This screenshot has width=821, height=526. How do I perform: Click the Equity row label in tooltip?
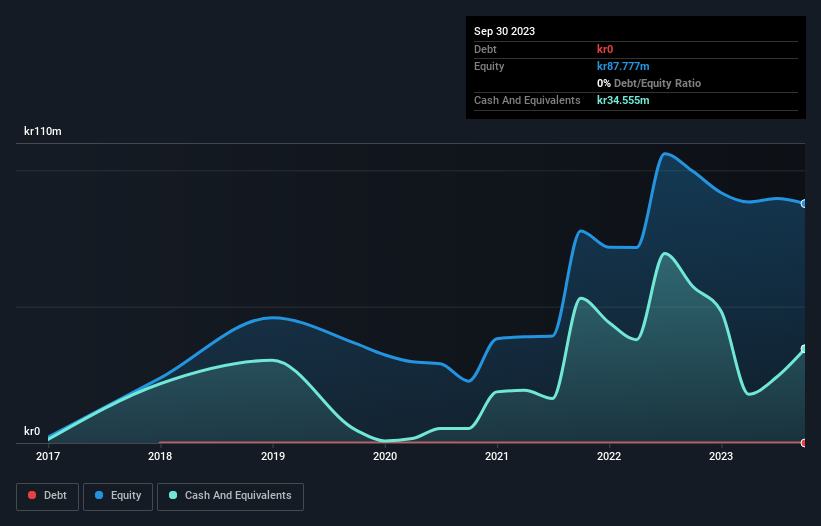pos(489,66)
